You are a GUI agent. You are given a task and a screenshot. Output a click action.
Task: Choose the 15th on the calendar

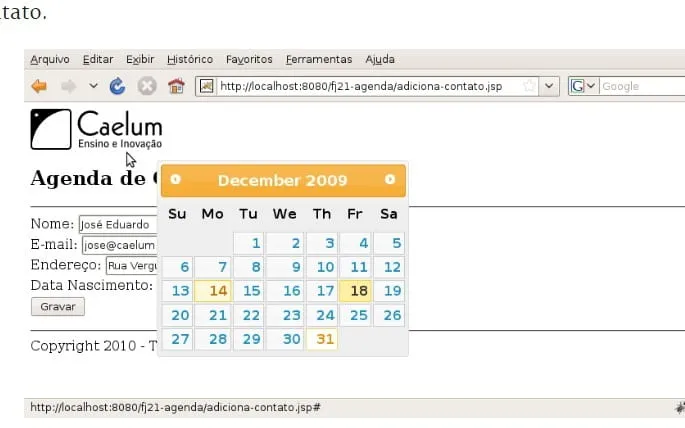click(249, 291)
